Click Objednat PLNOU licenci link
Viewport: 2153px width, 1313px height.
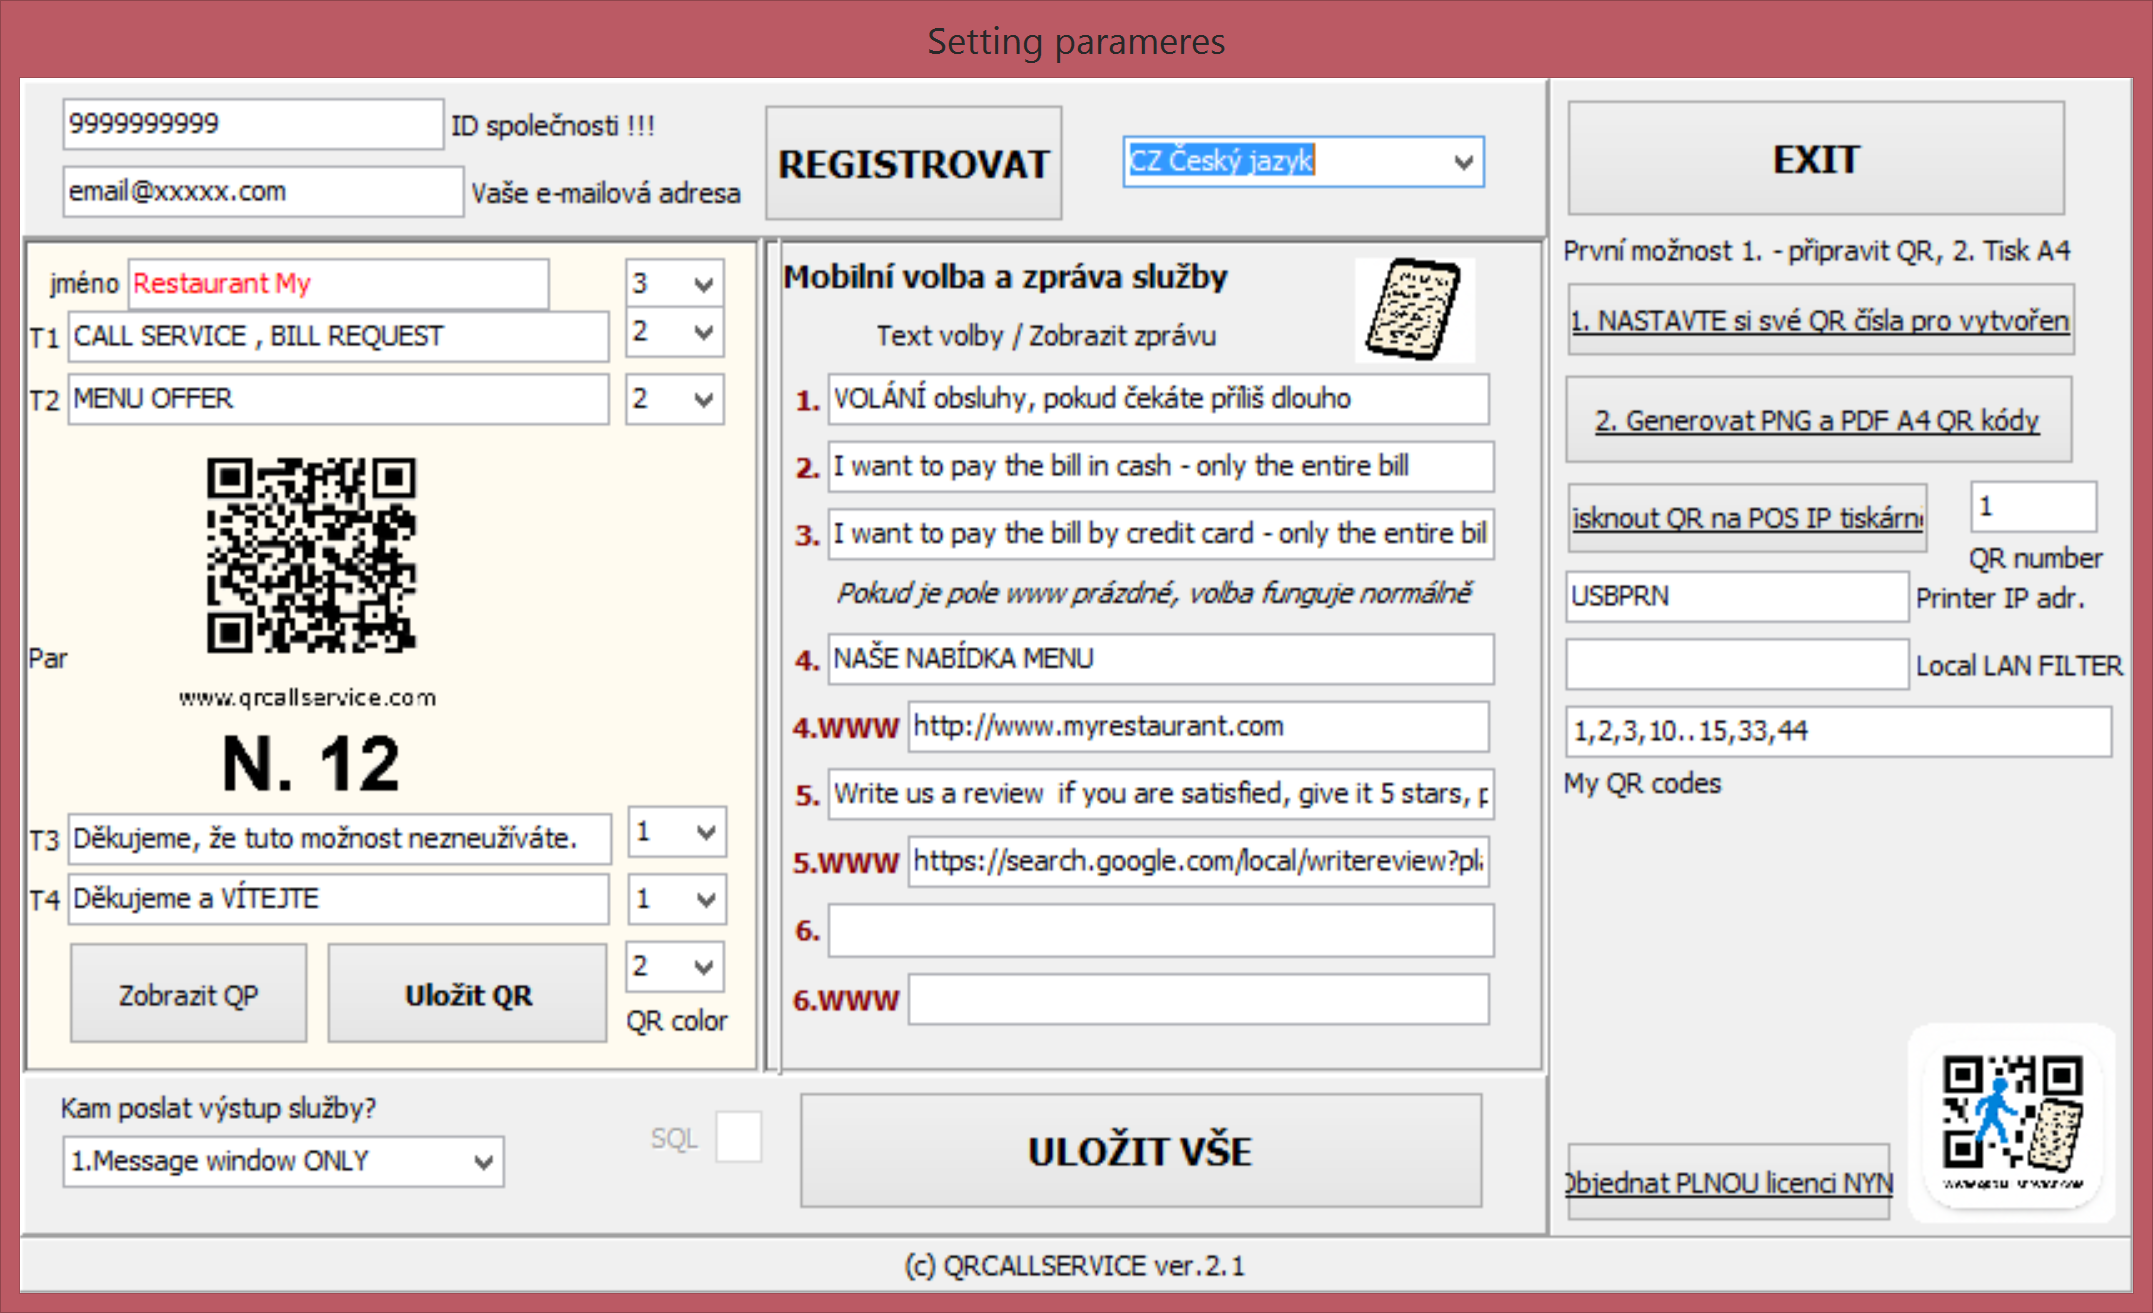point(1729,1183)
